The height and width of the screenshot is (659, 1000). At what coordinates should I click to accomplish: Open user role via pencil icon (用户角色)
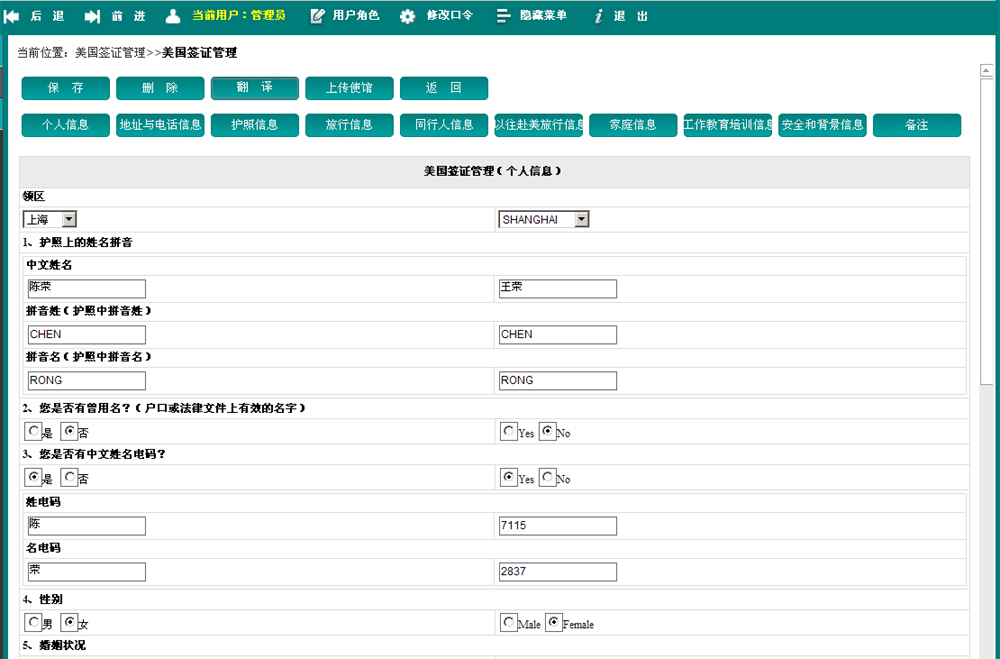[318, 16]
